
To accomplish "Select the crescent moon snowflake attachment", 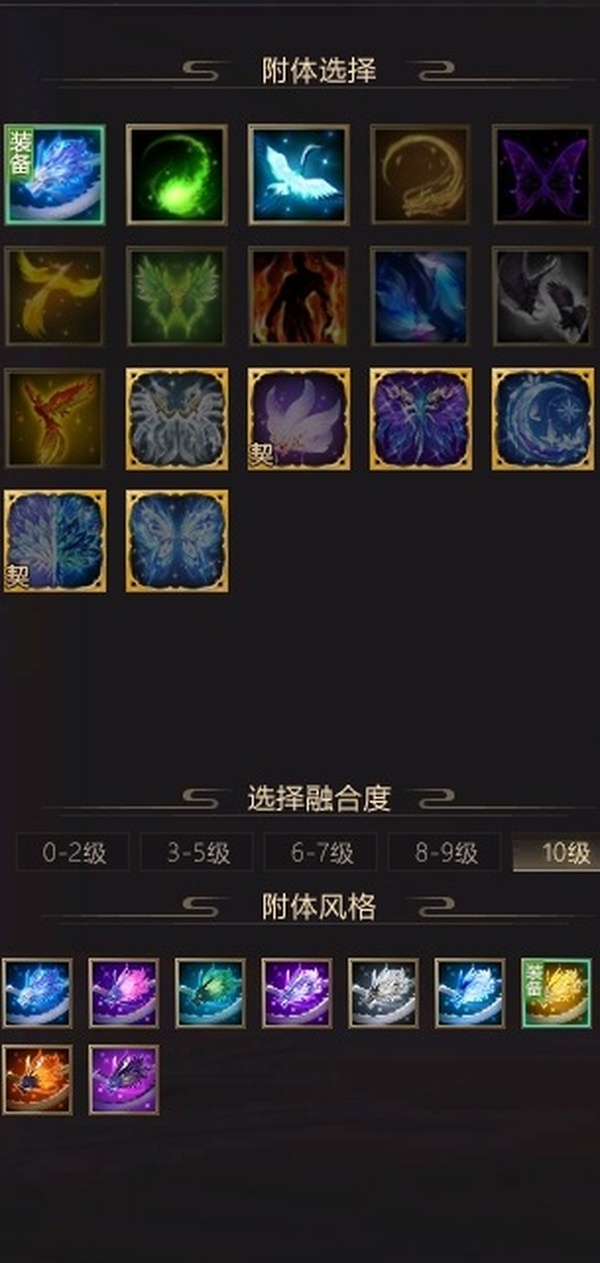I will tap(543, 418).
